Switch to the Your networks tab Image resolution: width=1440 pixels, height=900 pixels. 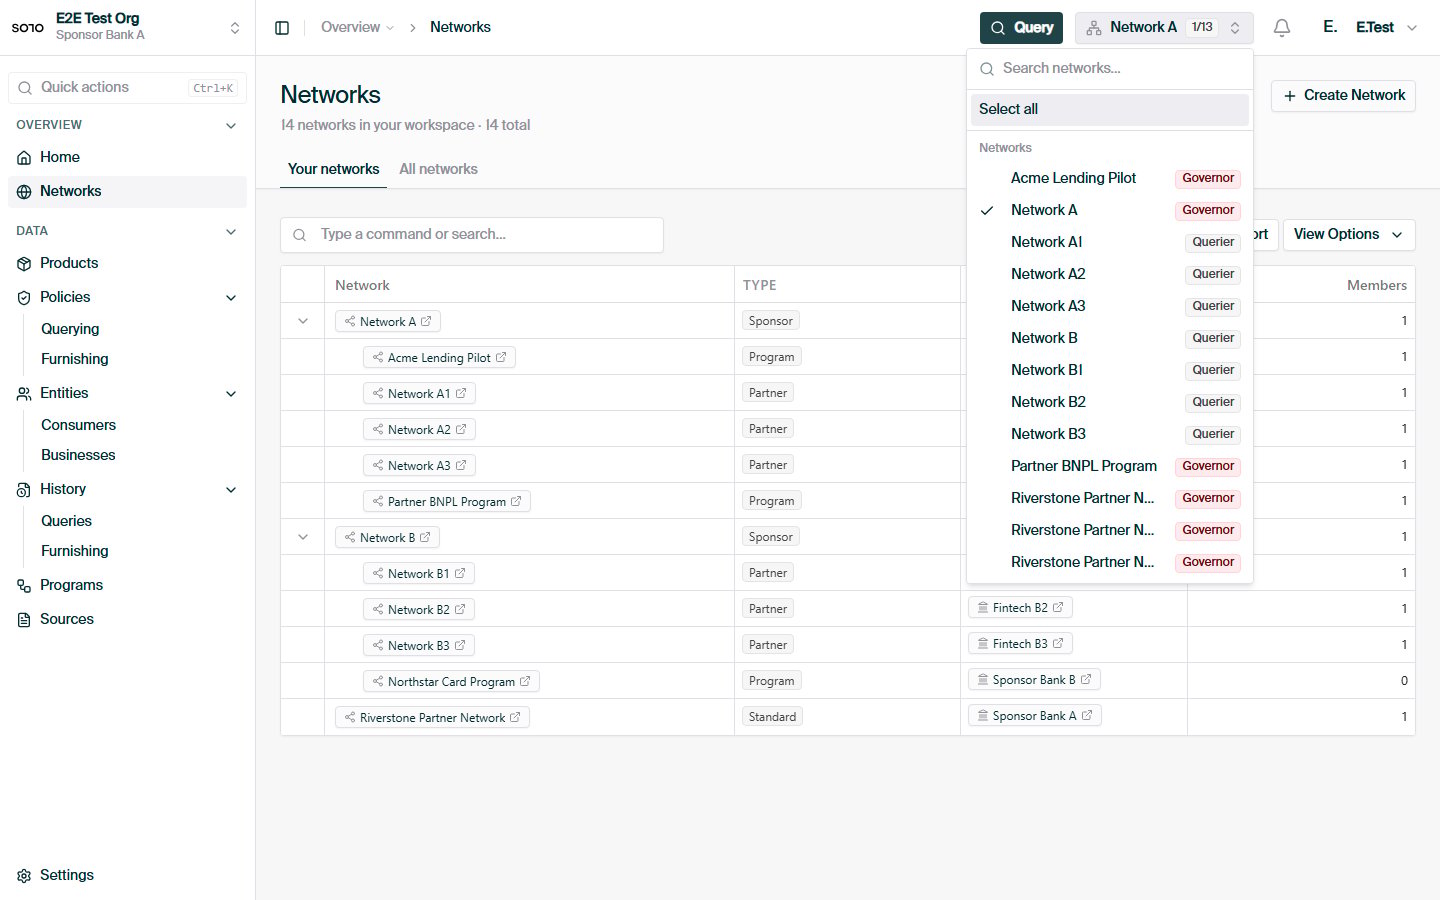(x=333, y=169)
